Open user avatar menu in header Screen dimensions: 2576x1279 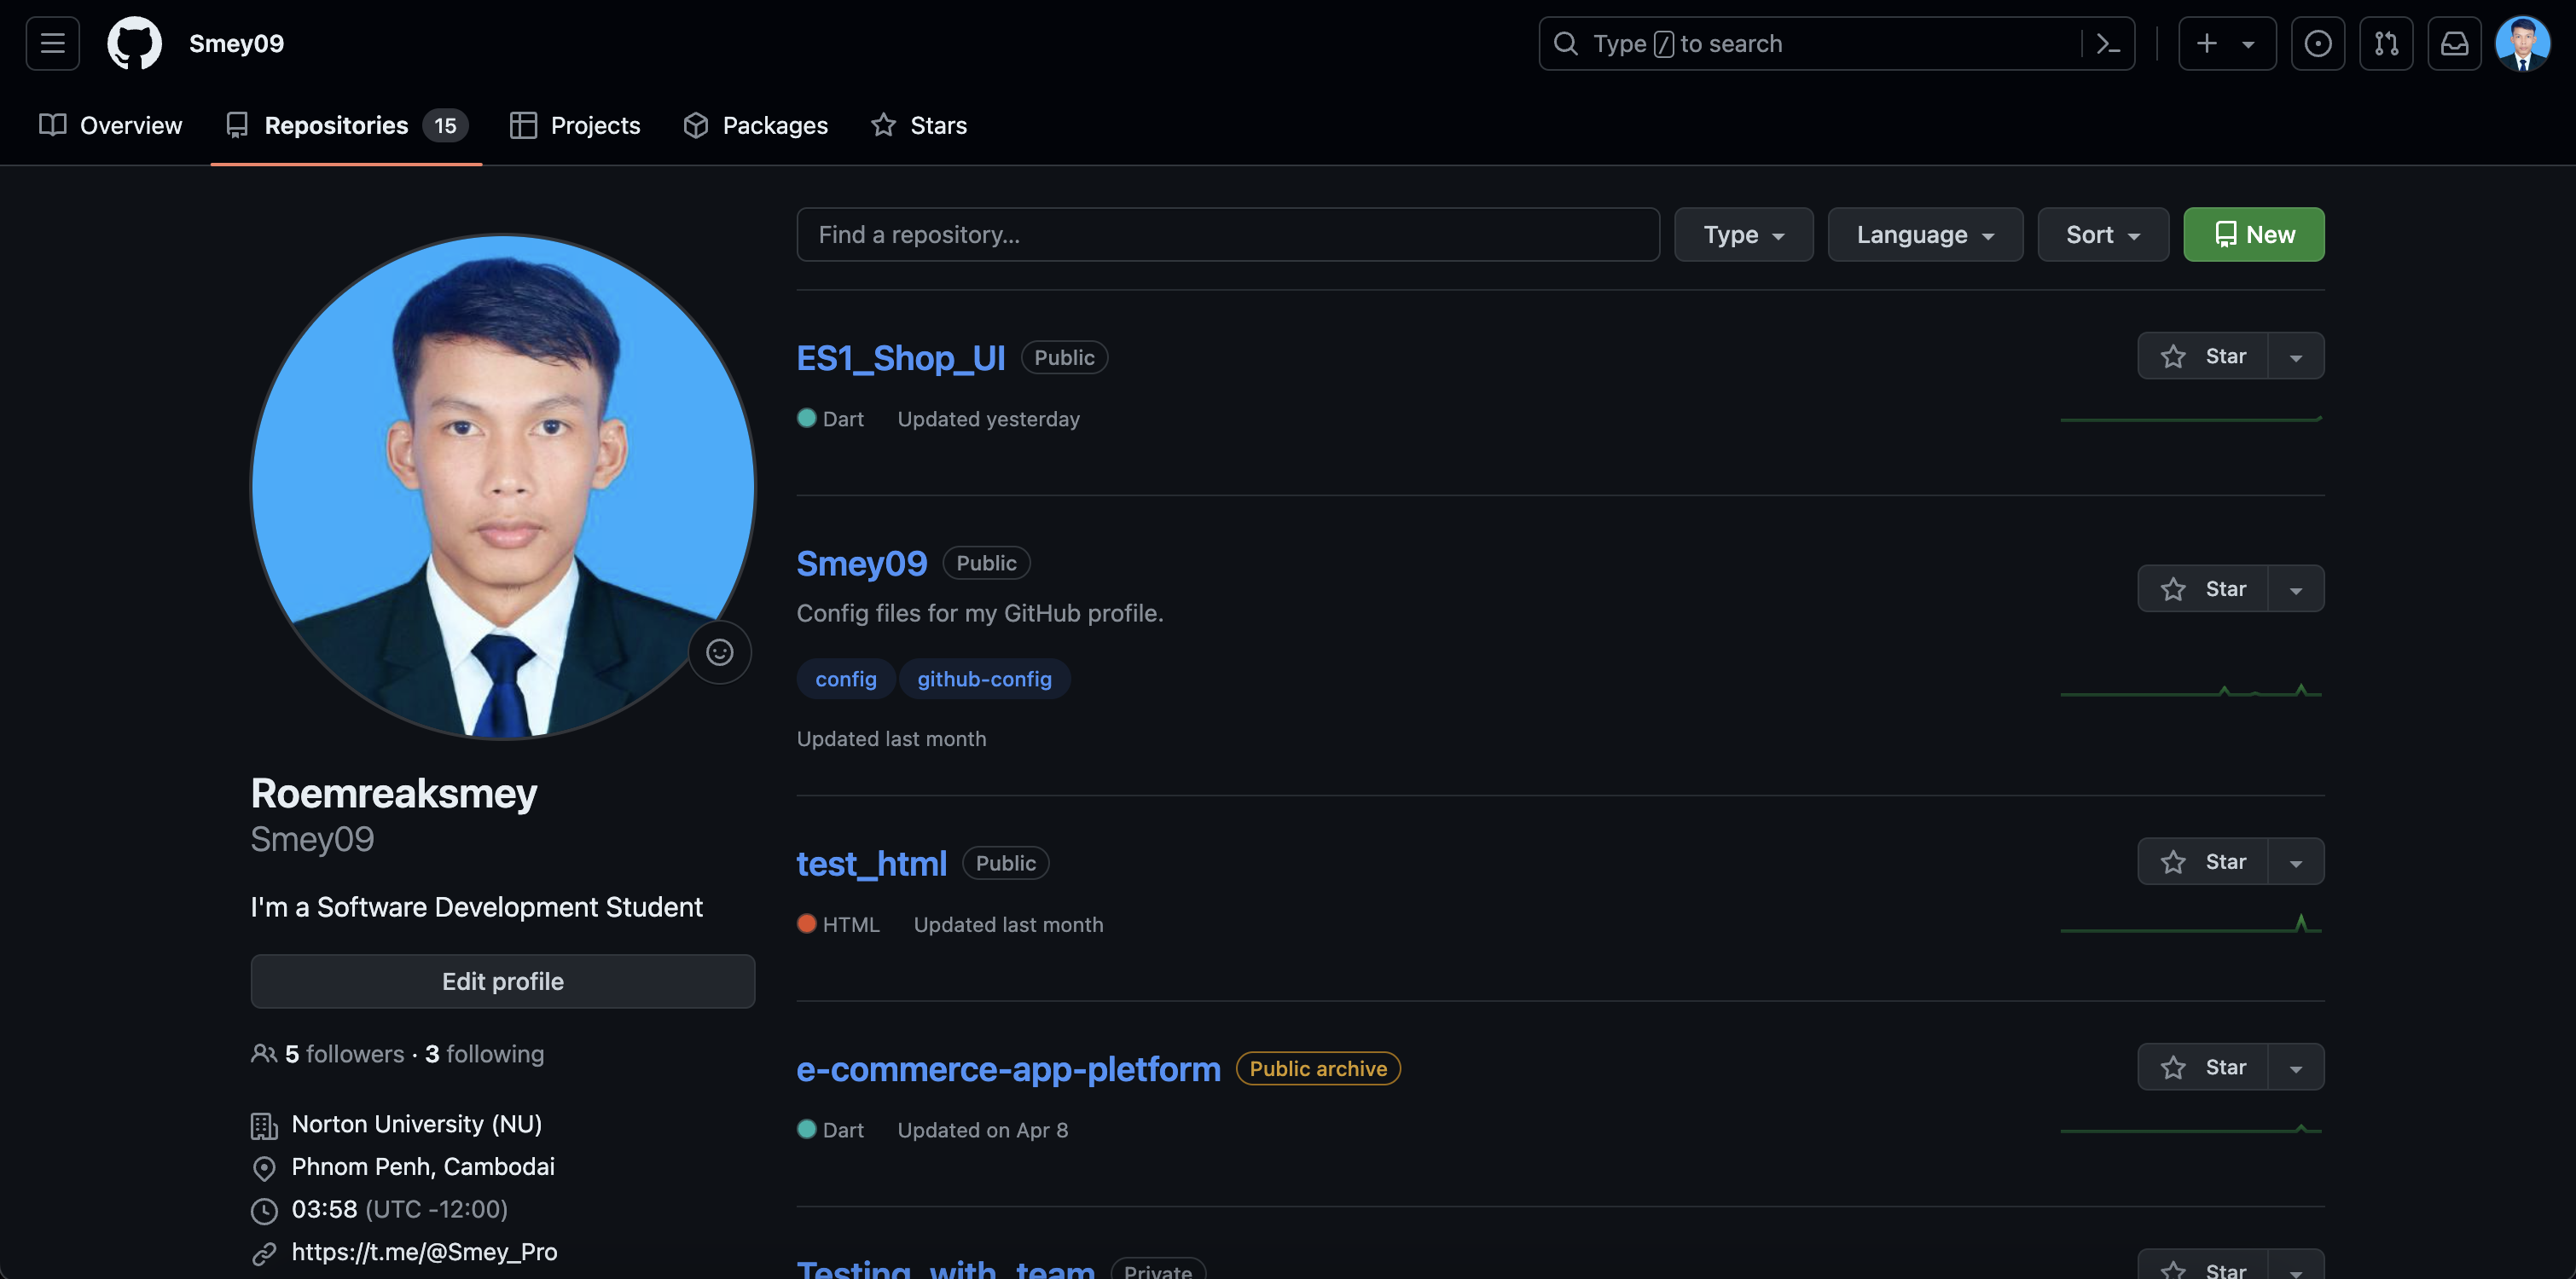(x=2522, y=44)
